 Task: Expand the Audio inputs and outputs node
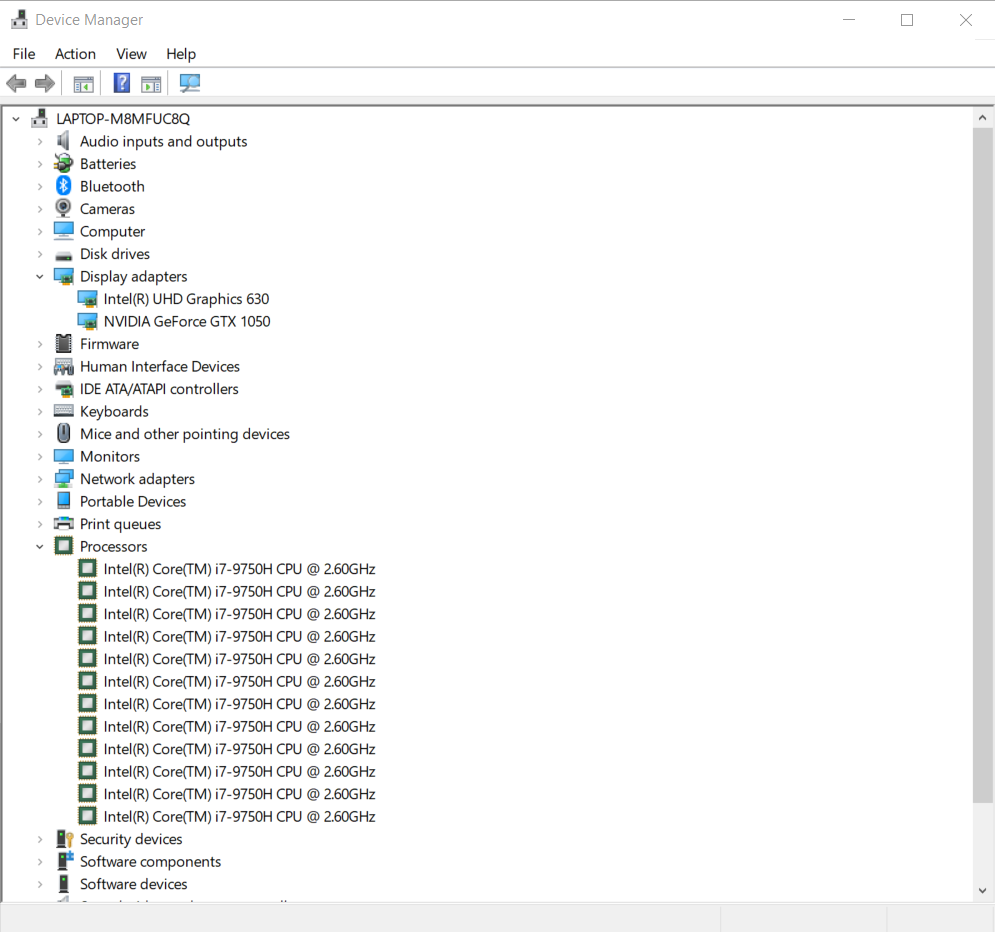40,142
